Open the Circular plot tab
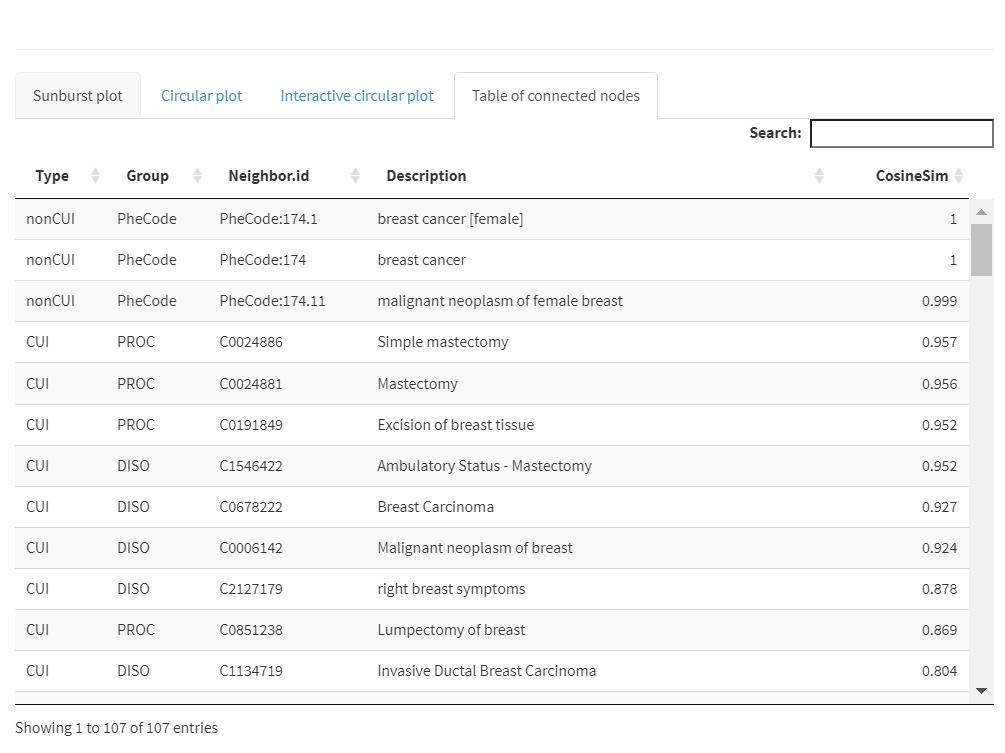The width and height of the screenshot is (1005, 753). click(201, 96)
